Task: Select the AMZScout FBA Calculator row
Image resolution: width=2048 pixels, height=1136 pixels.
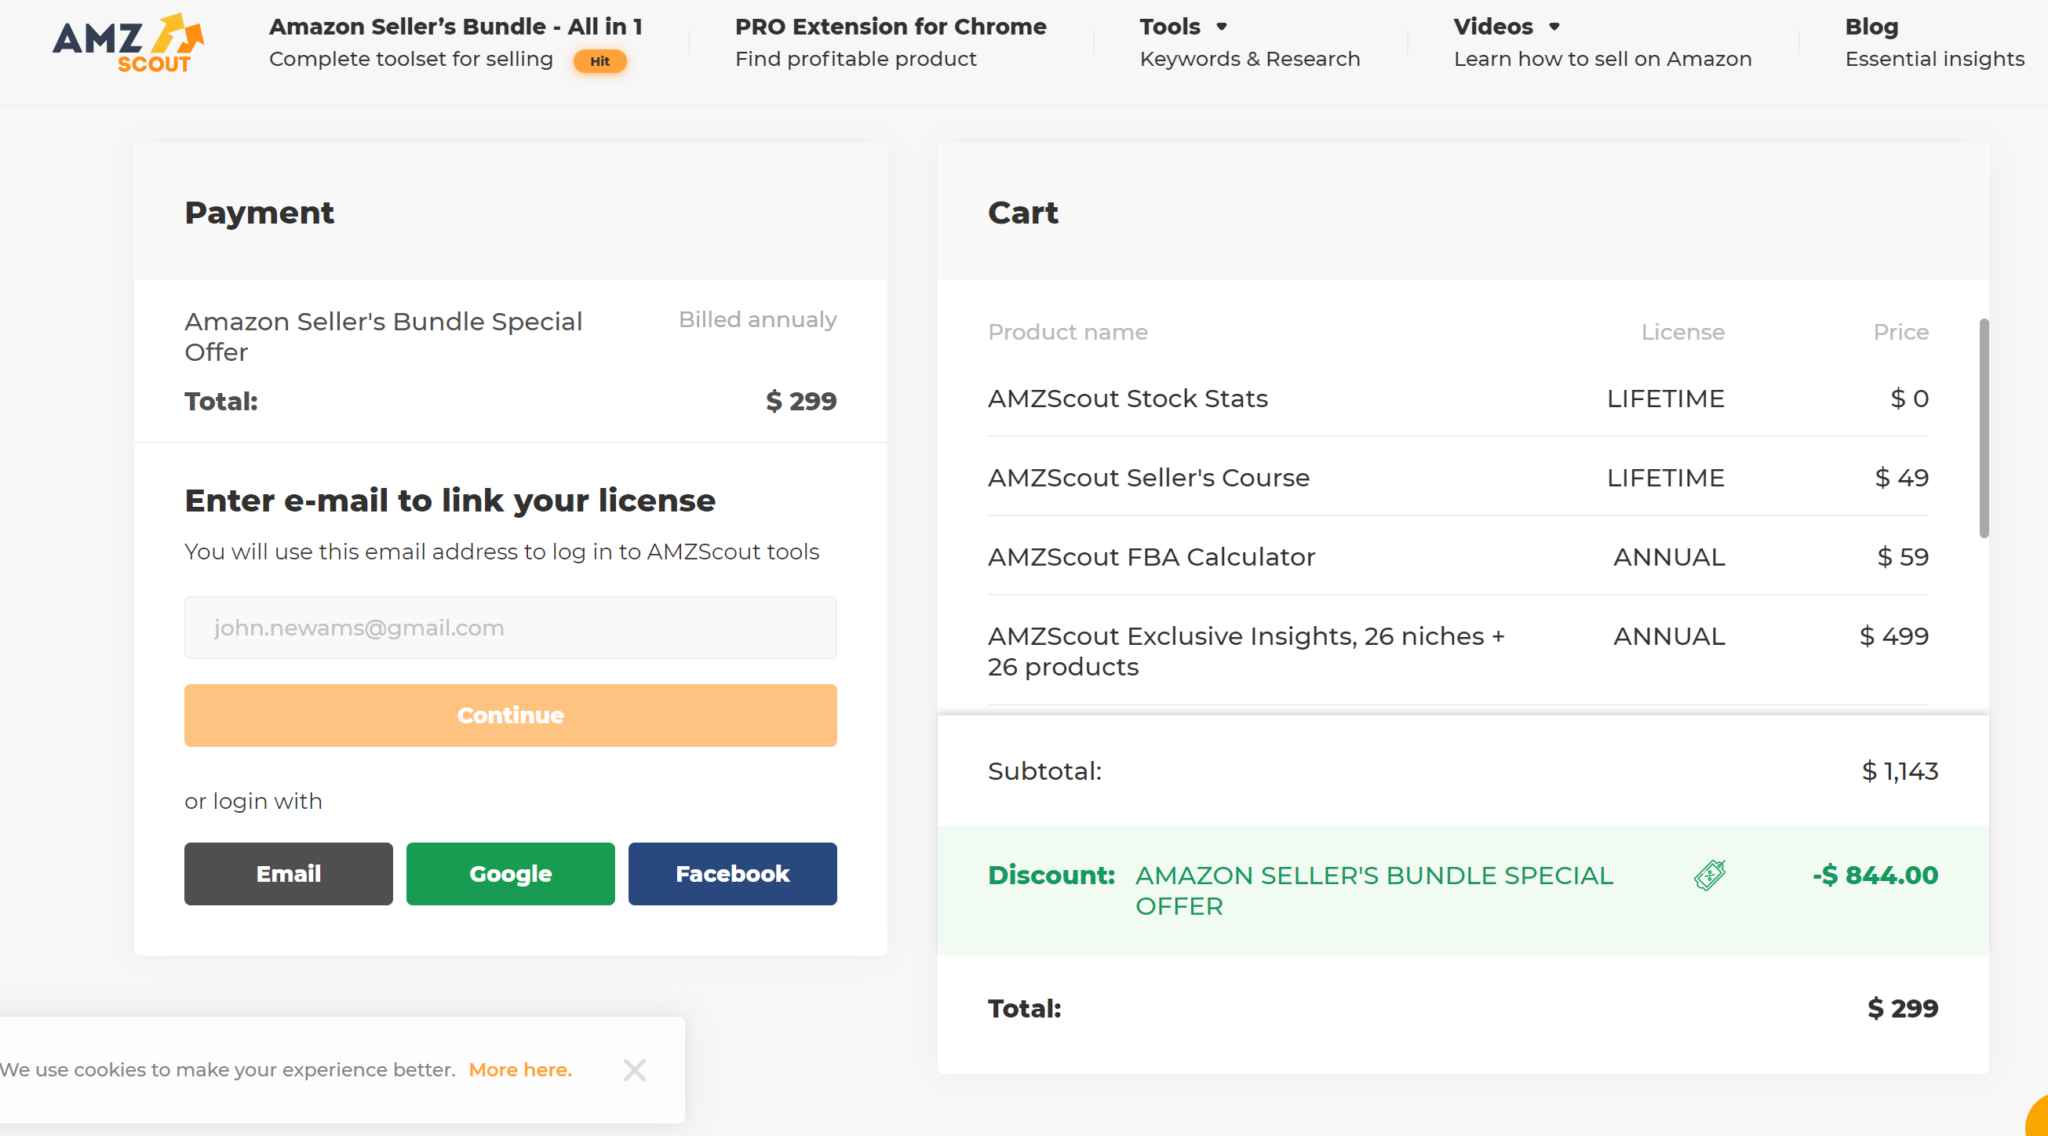Action: click(1458, 556)
